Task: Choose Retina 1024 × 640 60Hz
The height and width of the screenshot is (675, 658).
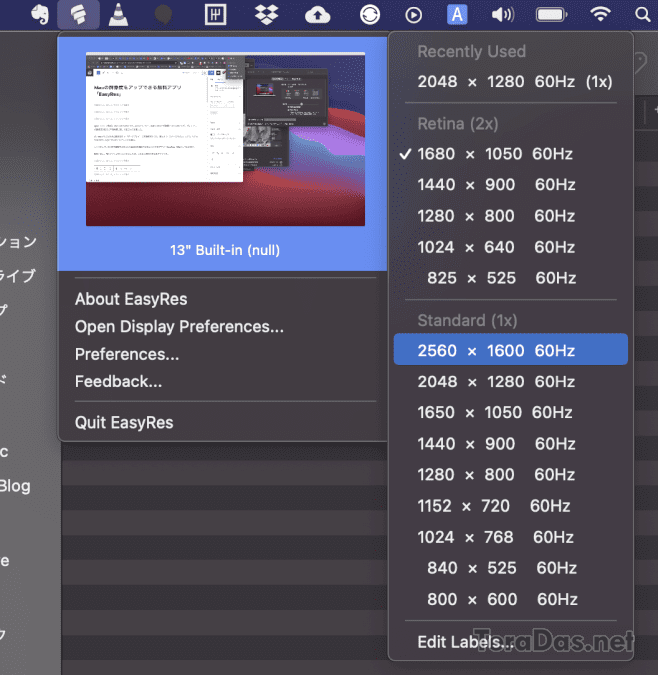Action: 511,248
